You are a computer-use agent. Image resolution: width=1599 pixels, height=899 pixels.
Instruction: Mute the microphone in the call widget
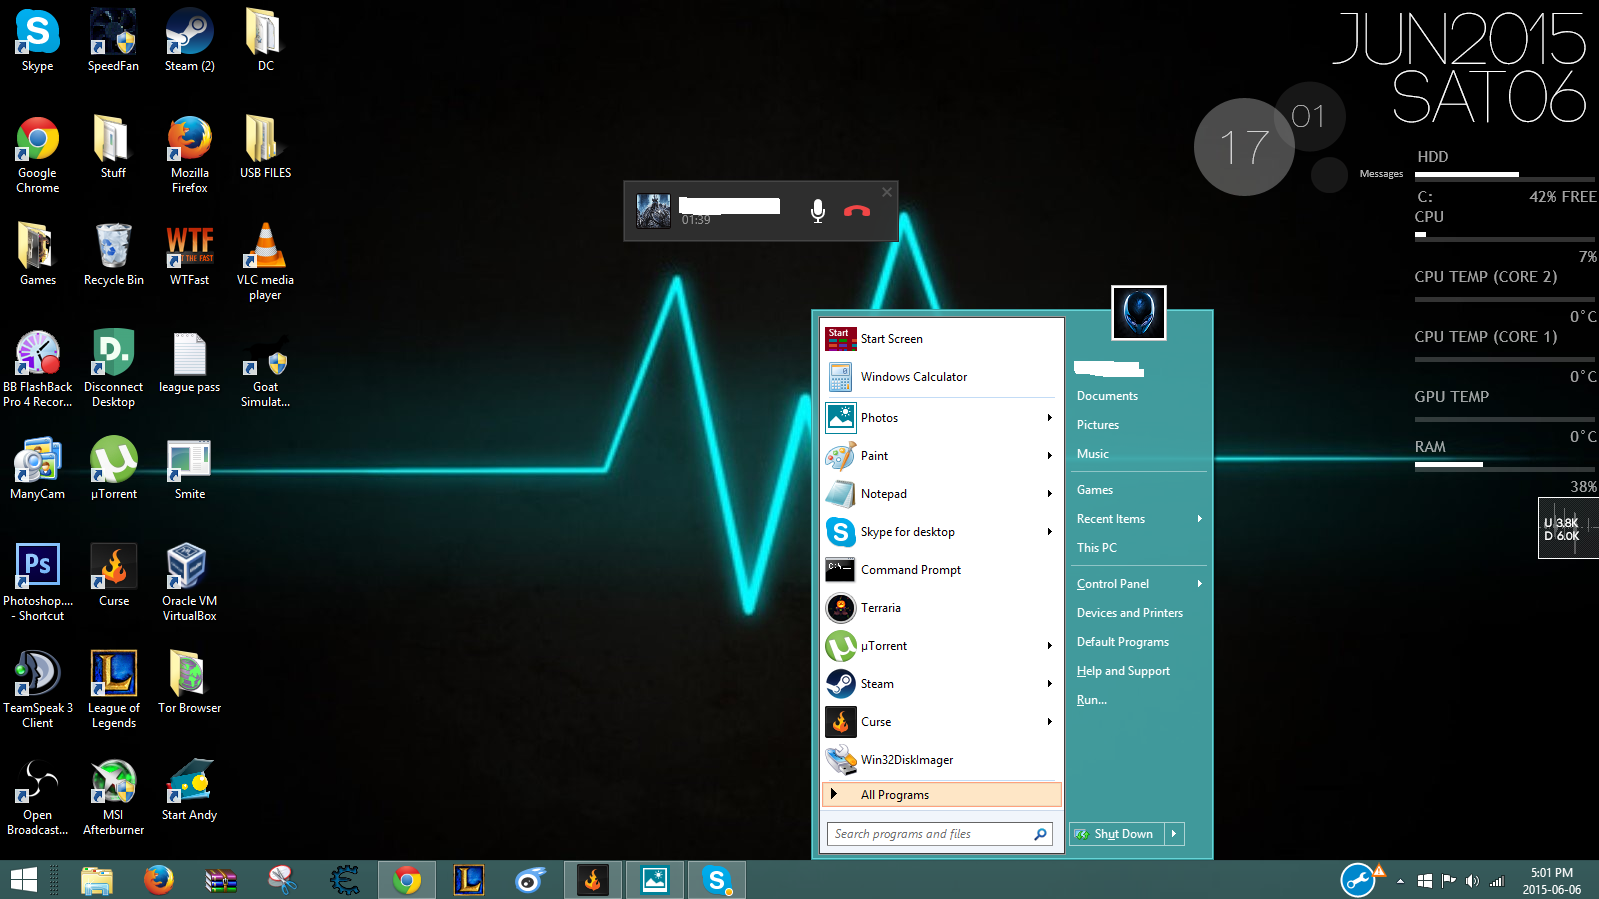tap(817, 211)
